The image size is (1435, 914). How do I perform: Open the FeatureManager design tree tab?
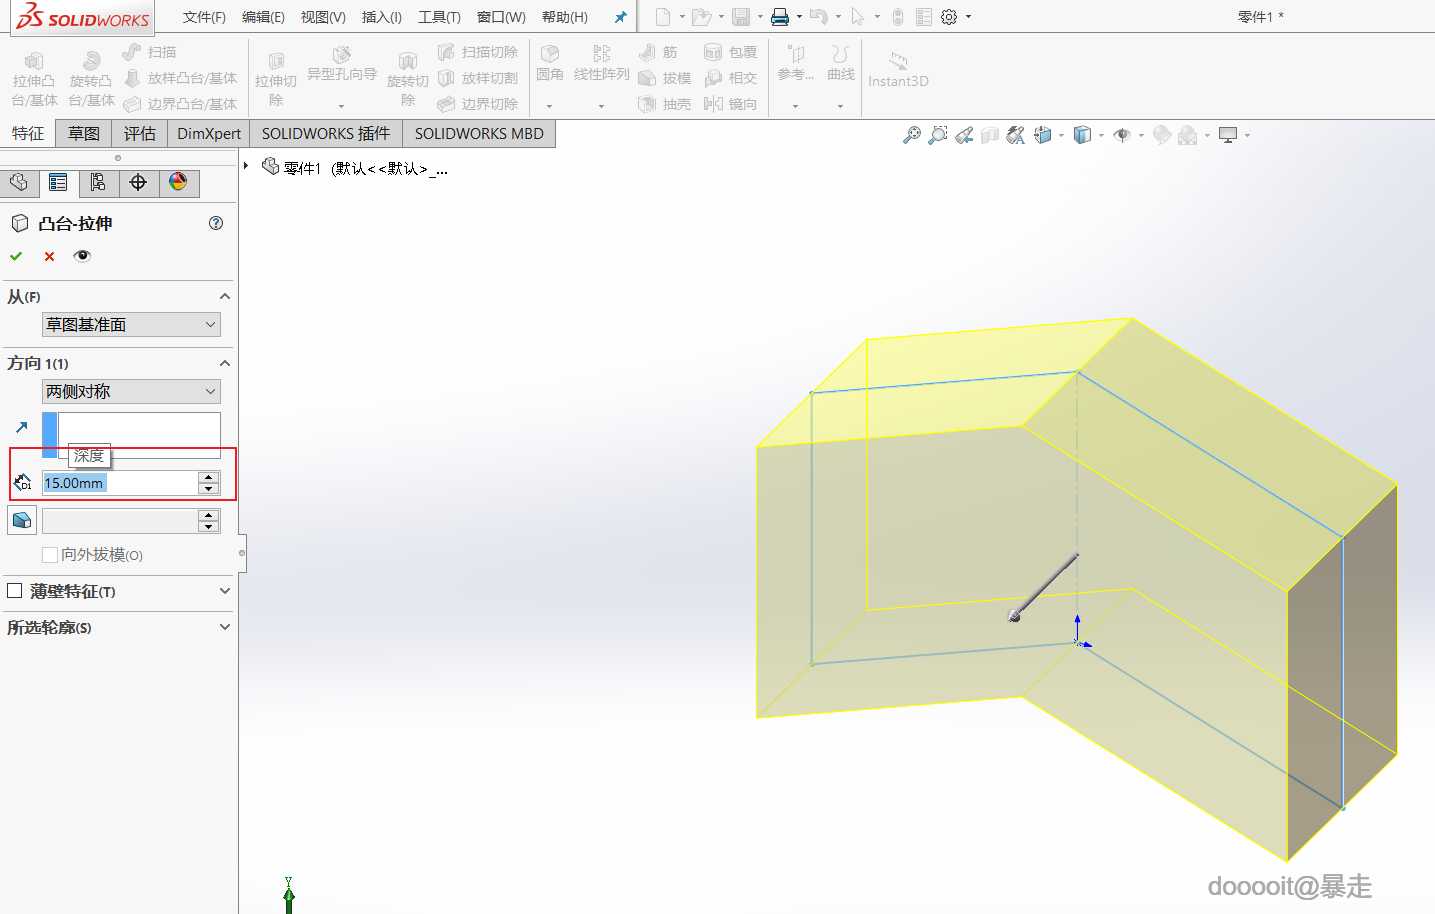pos(19,182)
